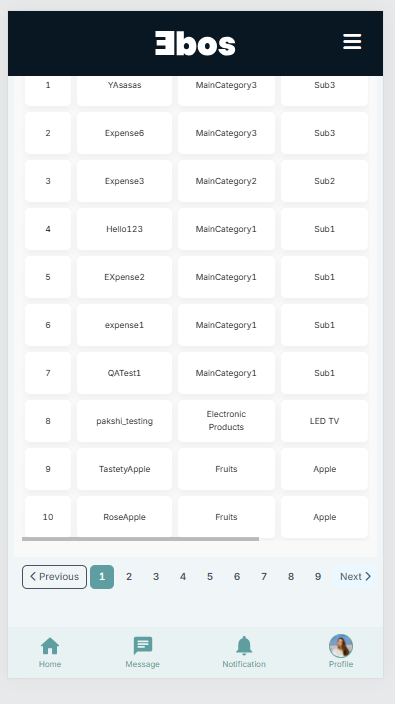This screenshot has width=395, height=704.
Task: Select the active page 1 button
Action: pos(102,576)
